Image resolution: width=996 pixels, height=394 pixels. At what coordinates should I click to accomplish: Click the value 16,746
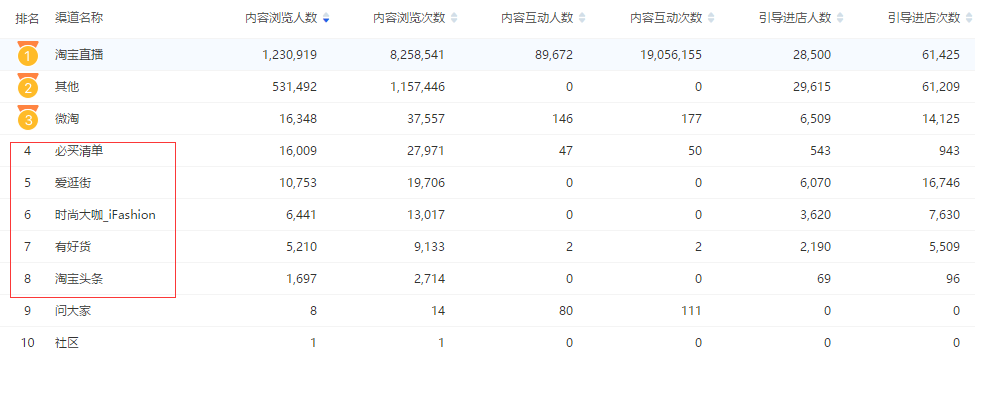[941, 183]
